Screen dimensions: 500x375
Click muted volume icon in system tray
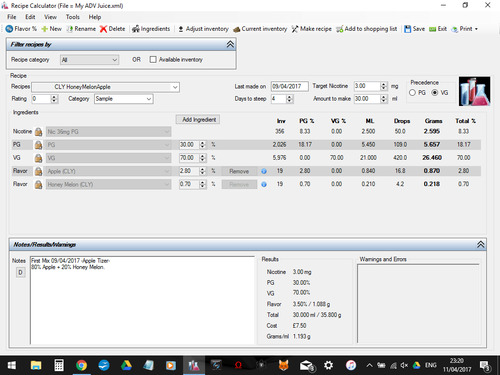404,366
